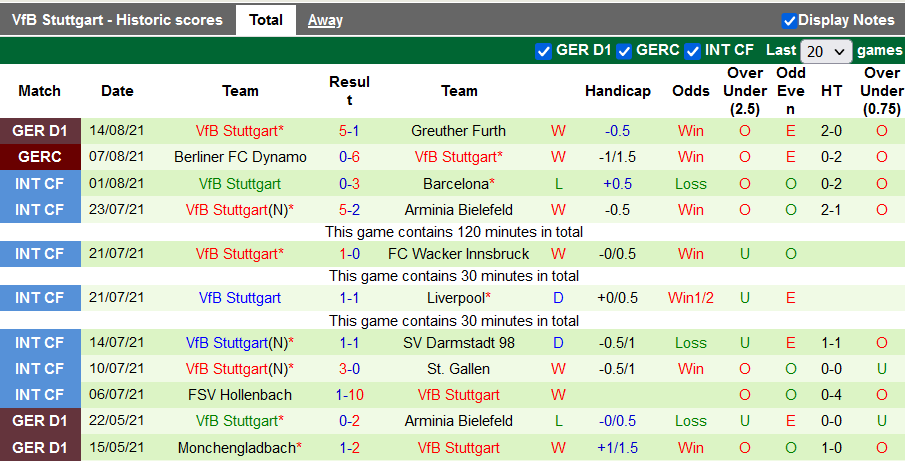The image size is (905, 461).
Task: Disable the INT CF filter checkbox
Action: click(x=692, y=51)
